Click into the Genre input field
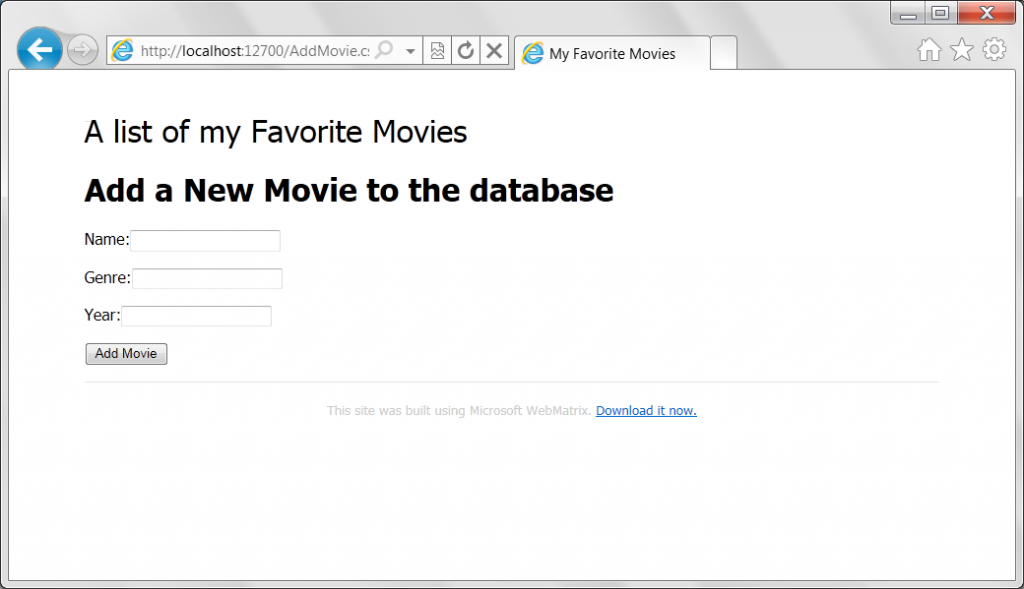Screen dimensions: 1024x589 pyautogui.click(x=207, y=278)
